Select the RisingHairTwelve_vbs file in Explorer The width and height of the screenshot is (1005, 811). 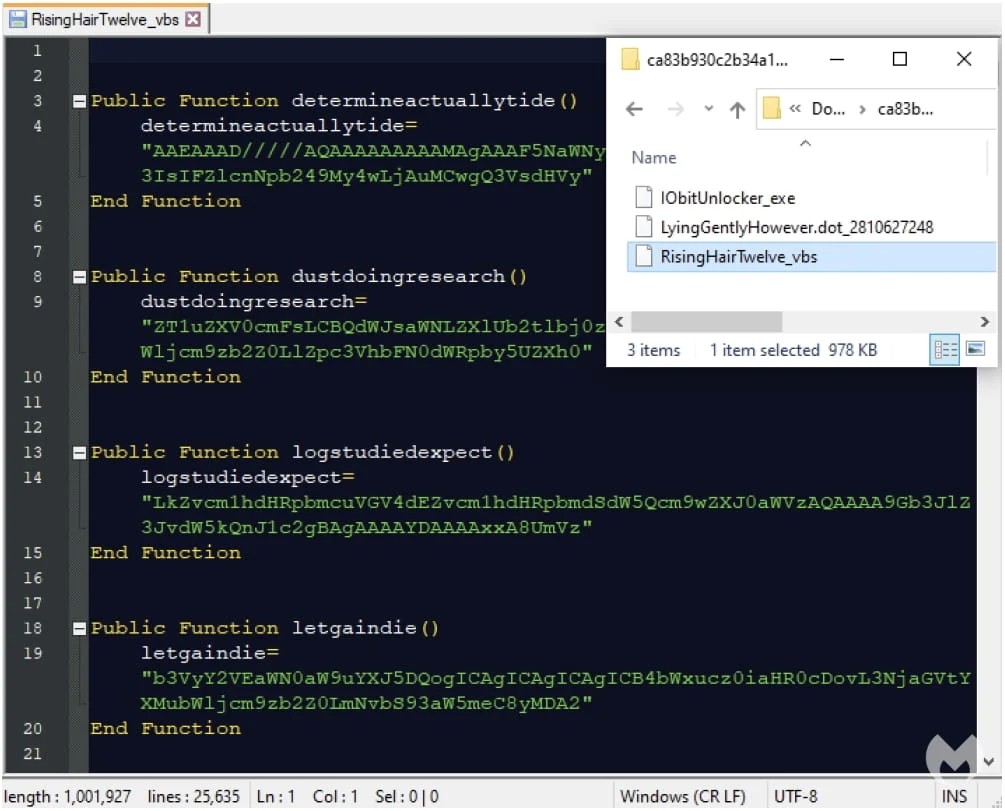pos(738,257)
